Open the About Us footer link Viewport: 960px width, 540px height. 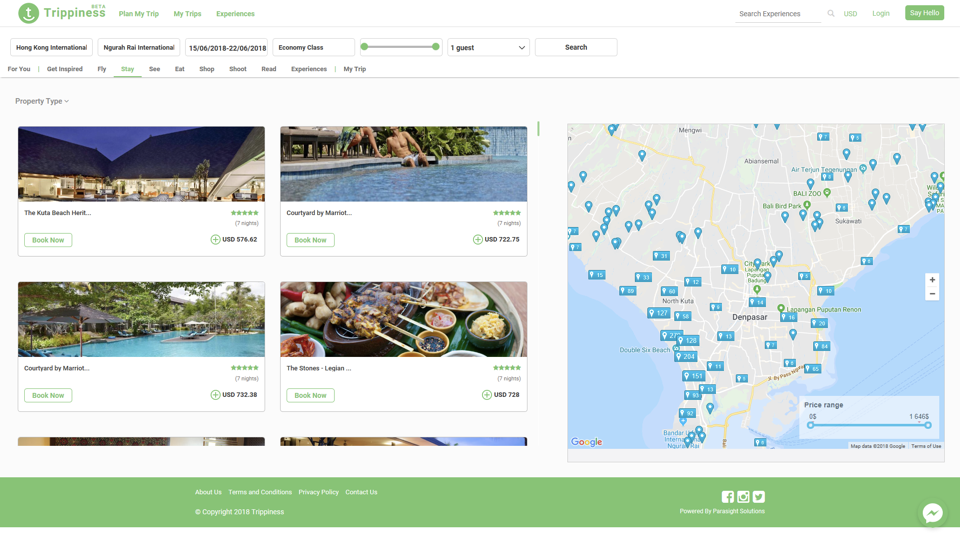(x=208, y=492)
